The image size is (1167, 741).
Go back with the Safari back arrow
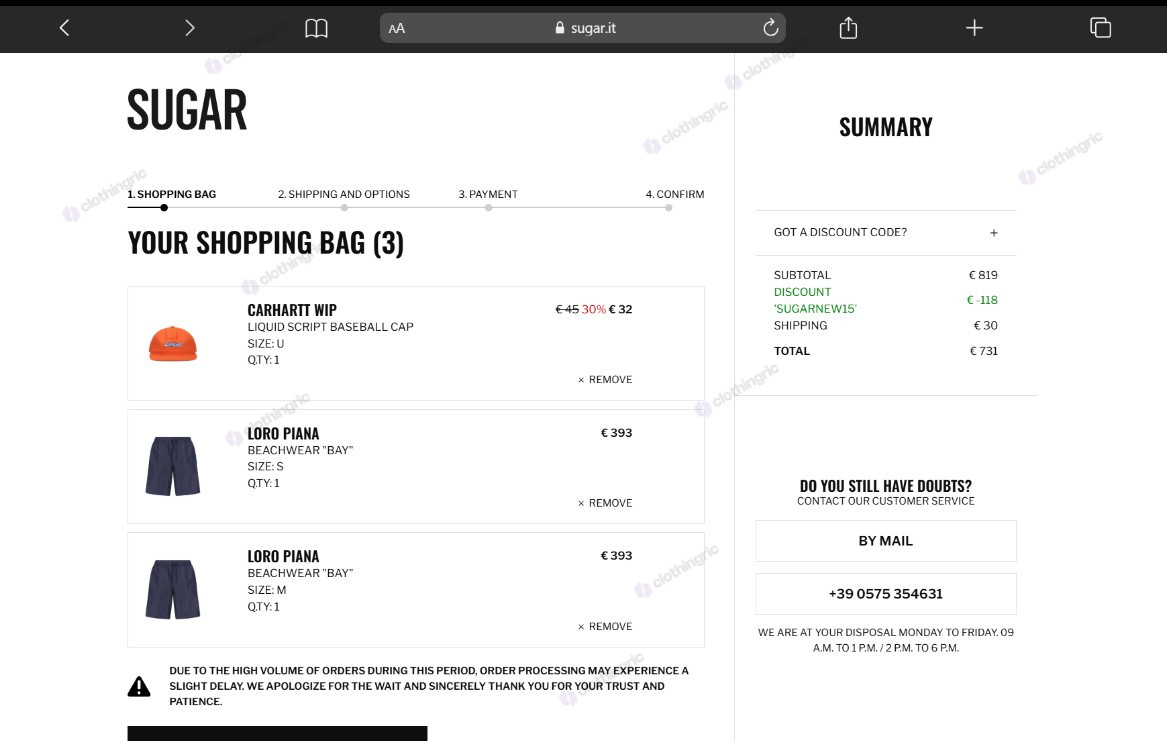point(65,28)
